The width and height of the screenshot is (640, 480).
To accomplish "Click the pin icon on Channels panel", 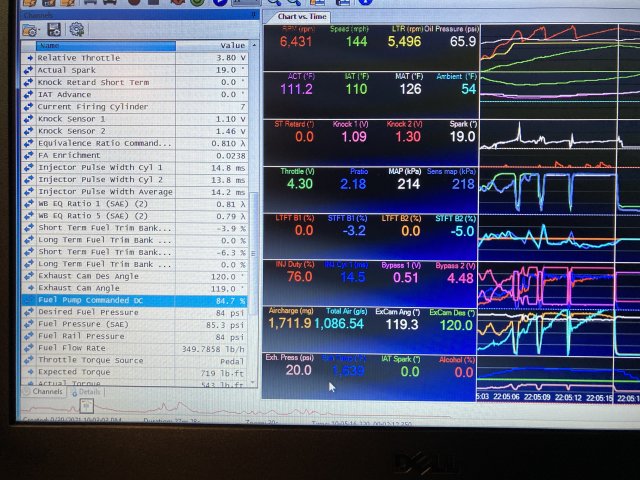I will pyautogui.click(x=253, y=15).
